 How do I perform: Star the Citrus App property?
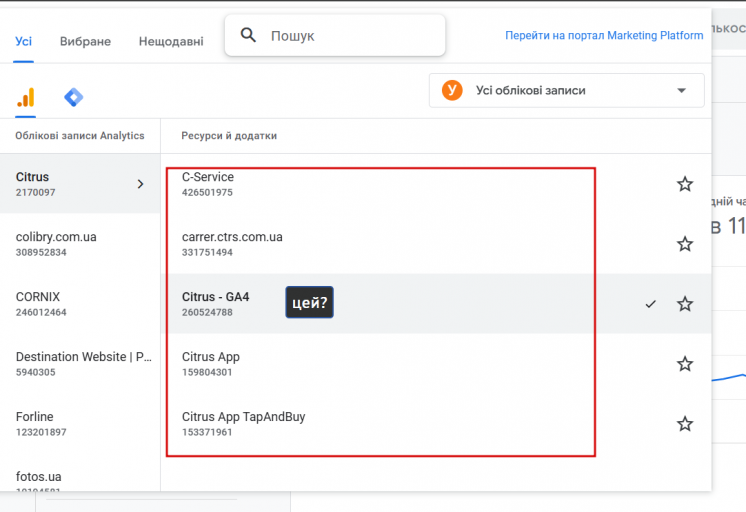click(x=685, y=364)
